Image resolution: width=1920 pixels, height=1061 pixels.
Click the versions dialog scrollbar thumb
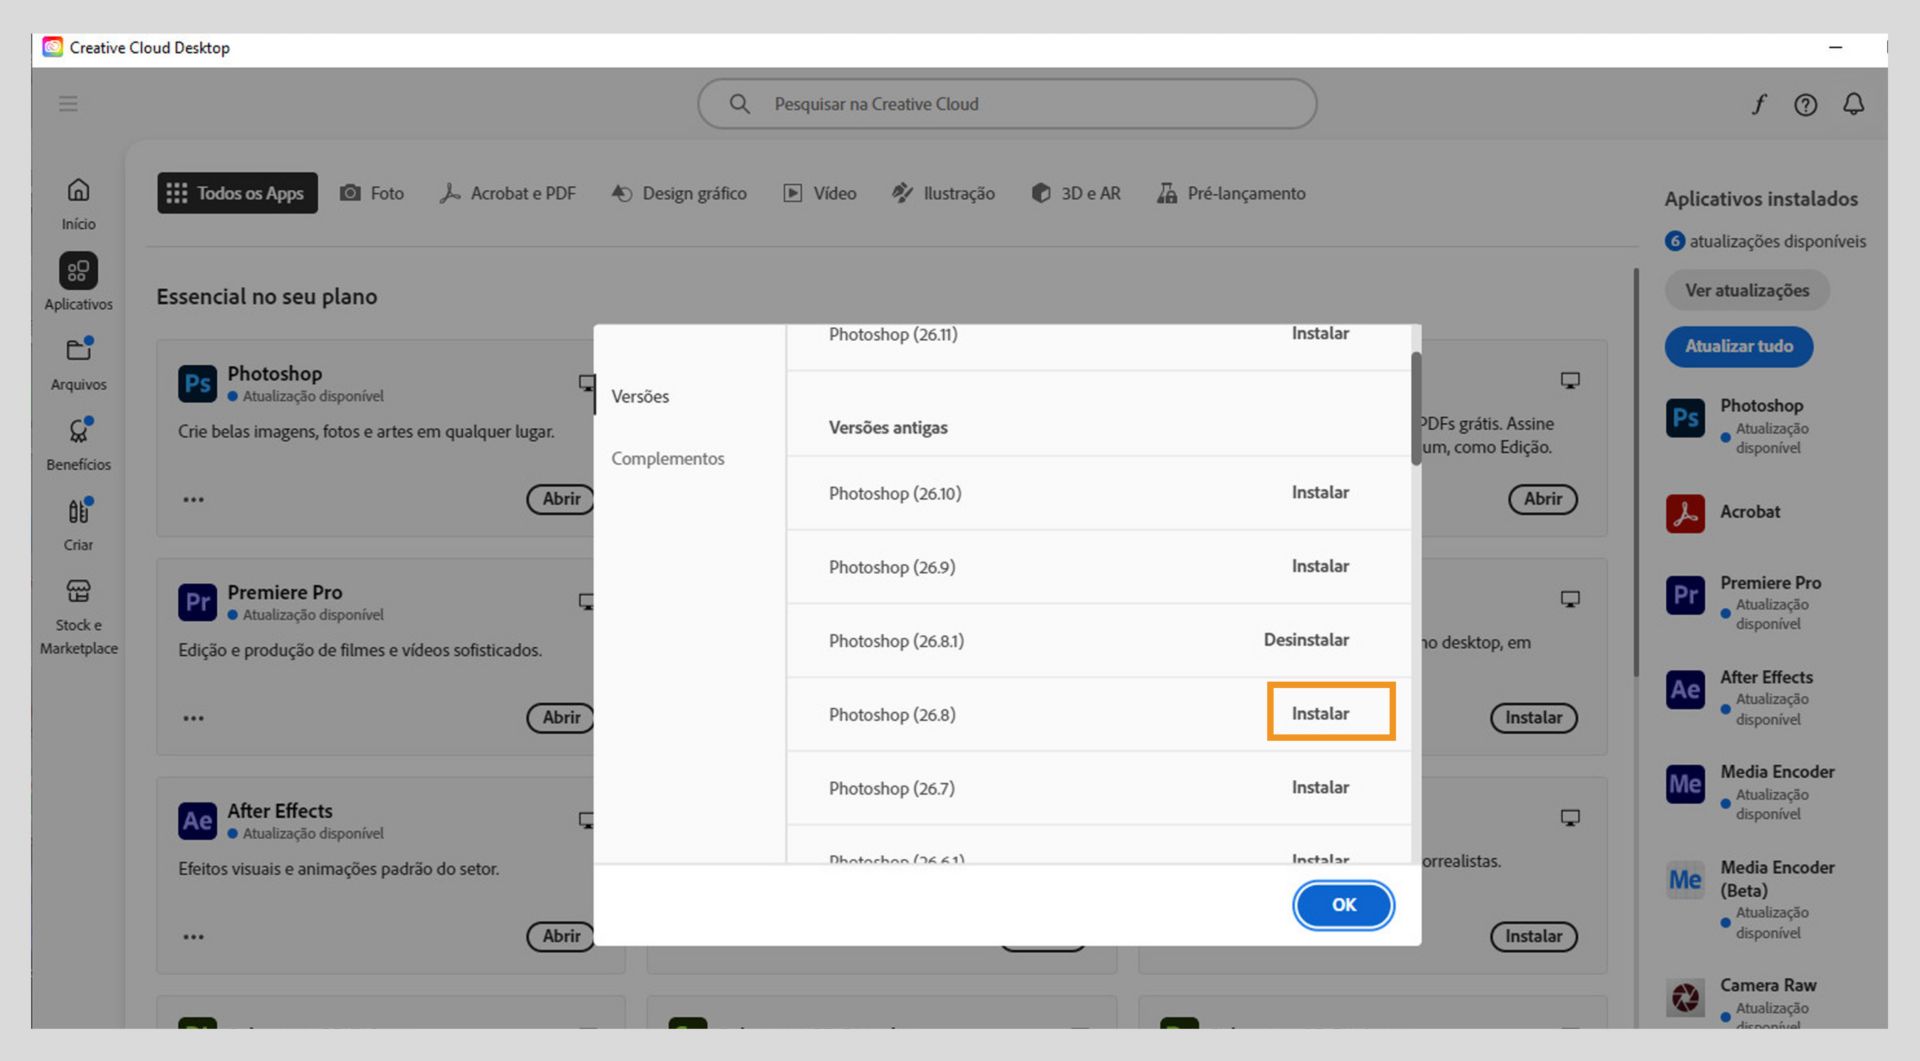(1416, 408)
